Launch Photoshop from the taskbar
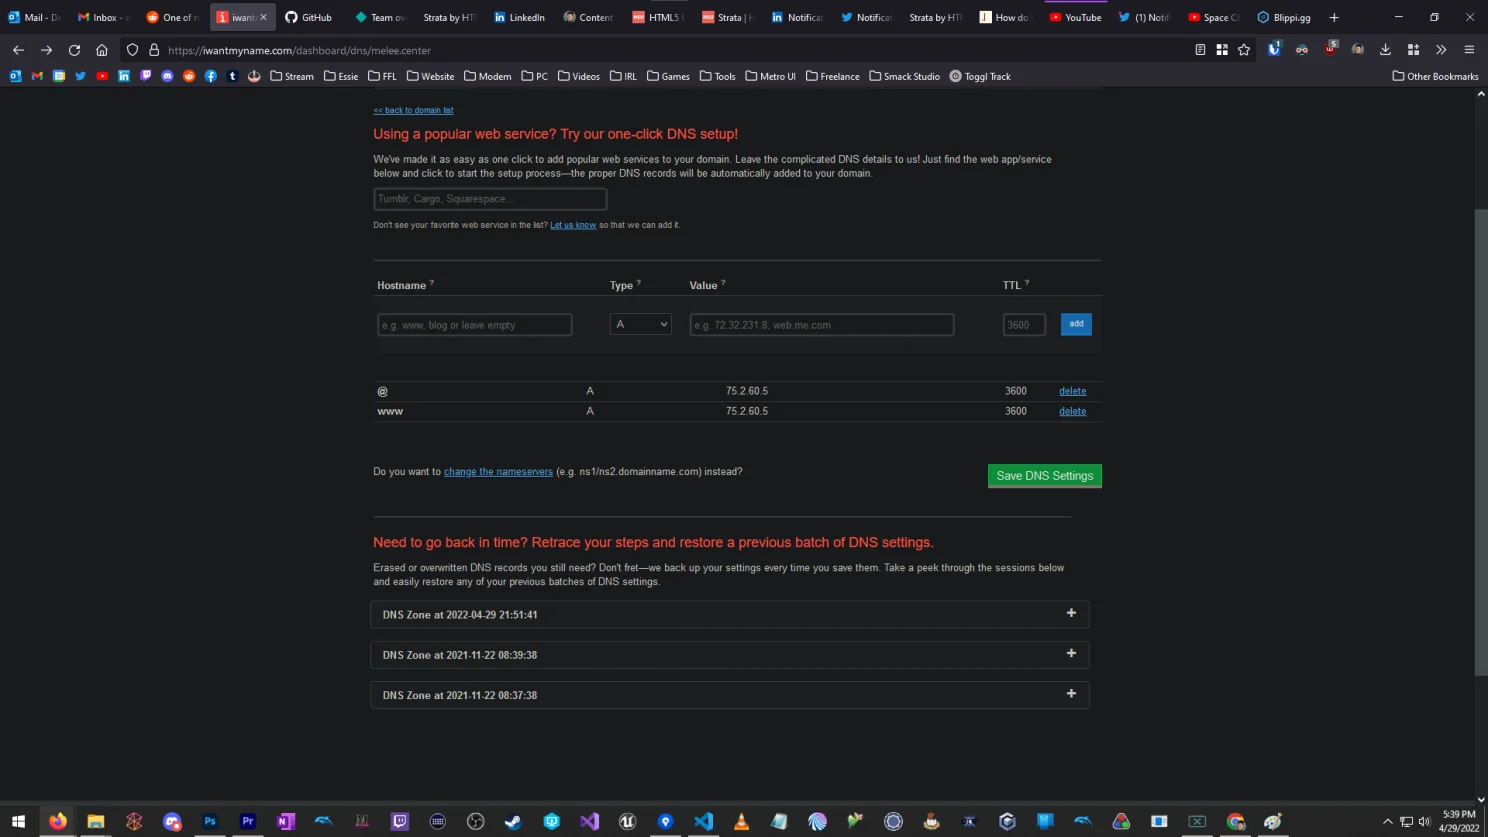The image size is (1488, 837). pos(209,821)
